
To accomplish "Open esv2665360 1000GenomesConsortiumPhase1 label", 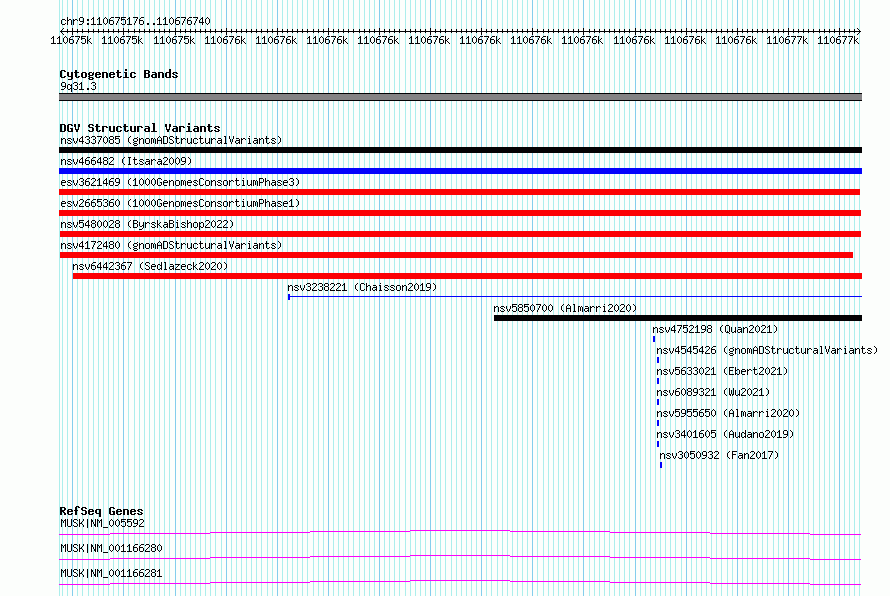I will [180, 203].
